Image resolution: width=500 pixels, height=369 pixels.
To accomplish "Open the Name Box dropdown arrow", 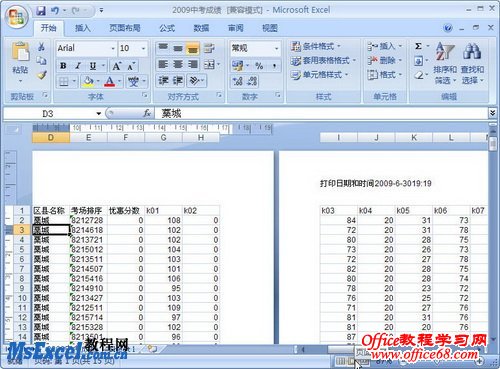I will pyautogui.click(x=98, y=114).
